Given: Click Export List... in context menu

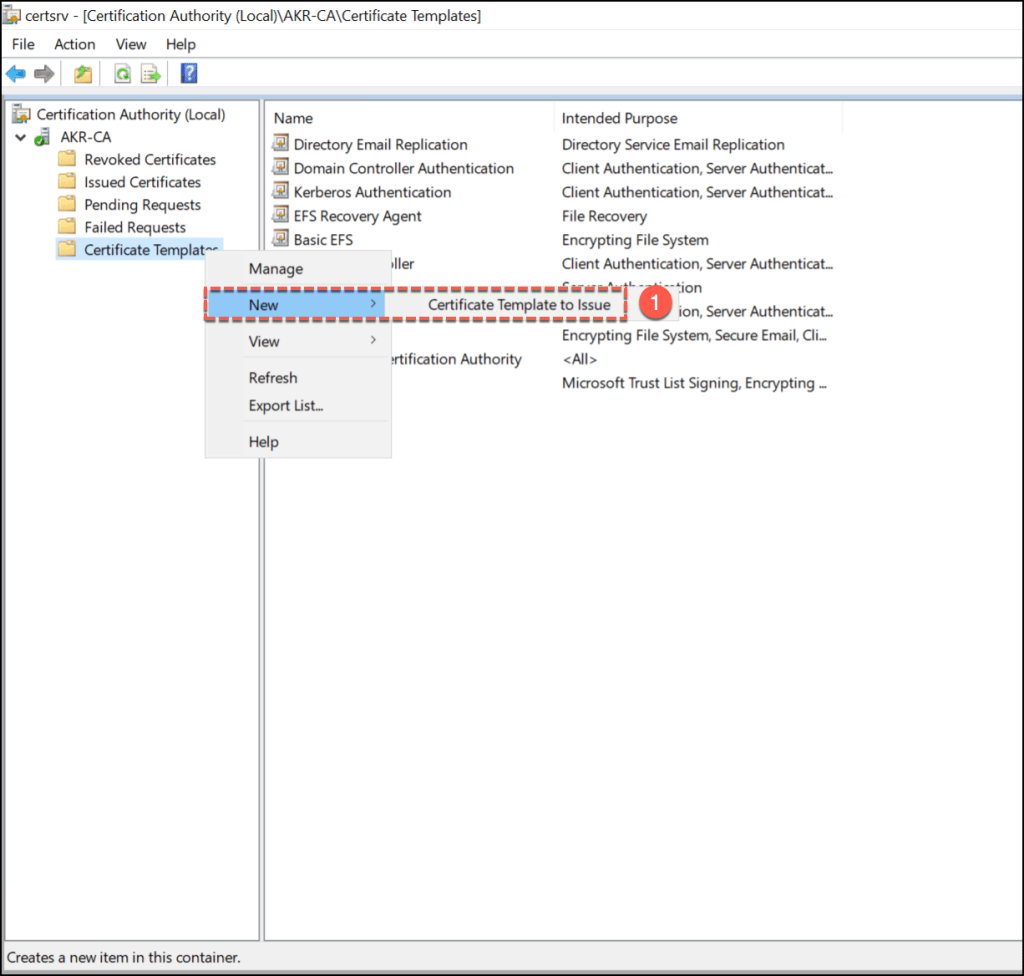Looking at the screenshot, I should [285, 406].
